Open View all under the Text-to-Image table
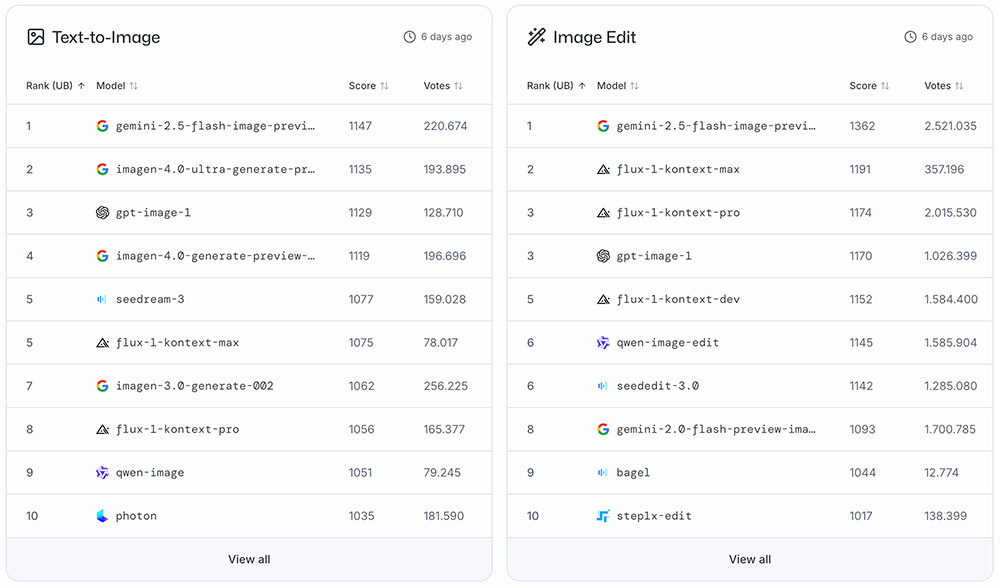 click(249, 560)
